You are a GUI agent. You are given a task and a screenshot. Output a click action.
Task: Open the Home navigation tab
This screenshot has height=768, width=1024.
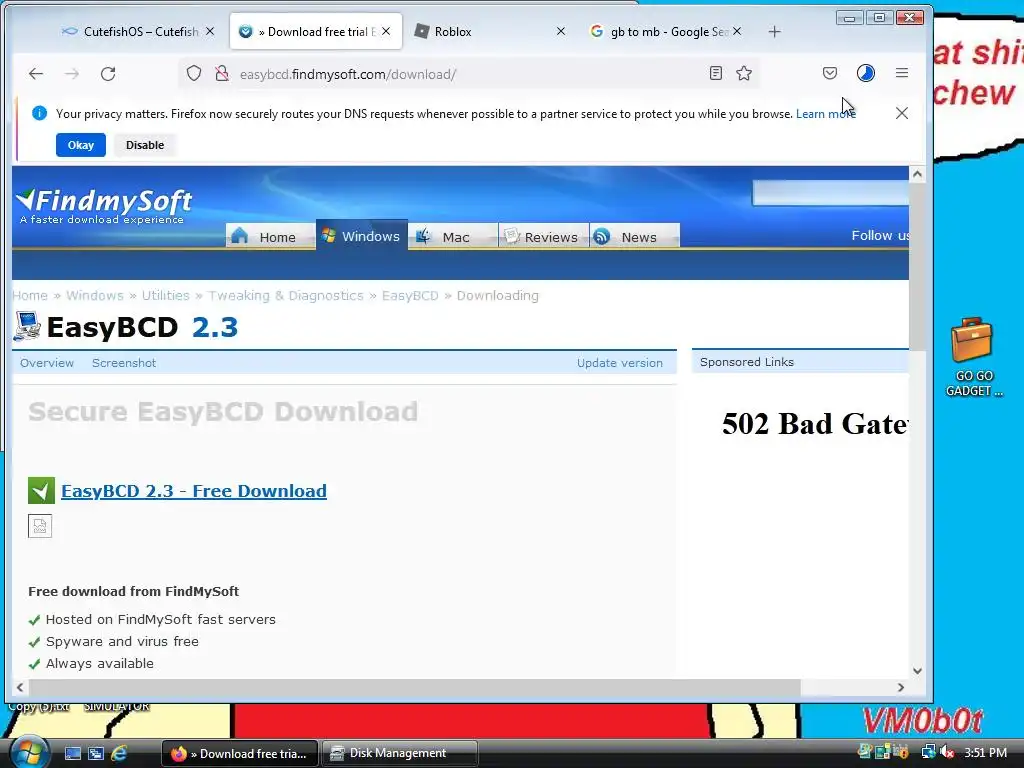coord(270,236)
